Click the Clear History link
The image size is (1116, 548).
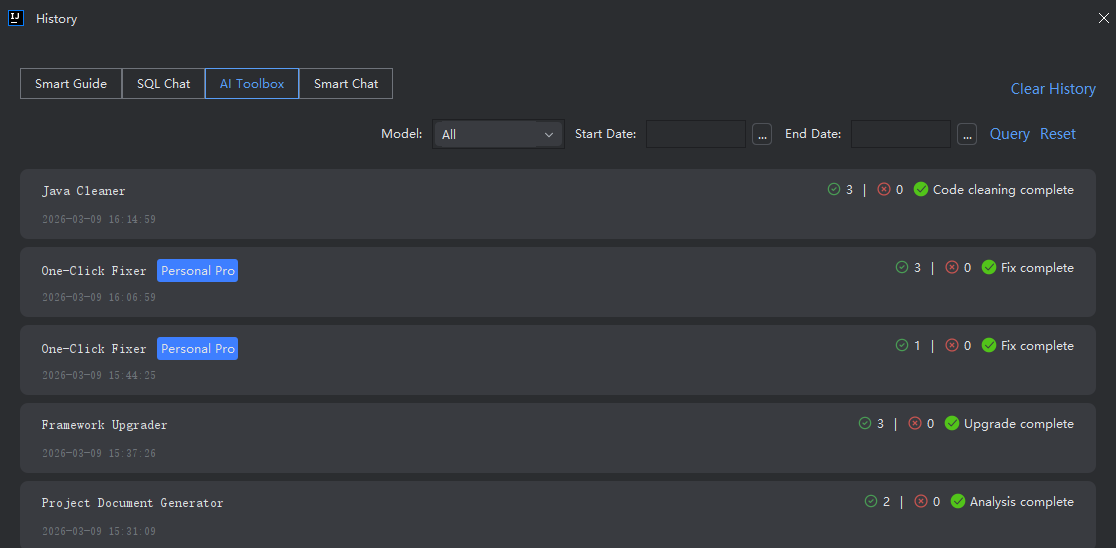pos(1053,89)
